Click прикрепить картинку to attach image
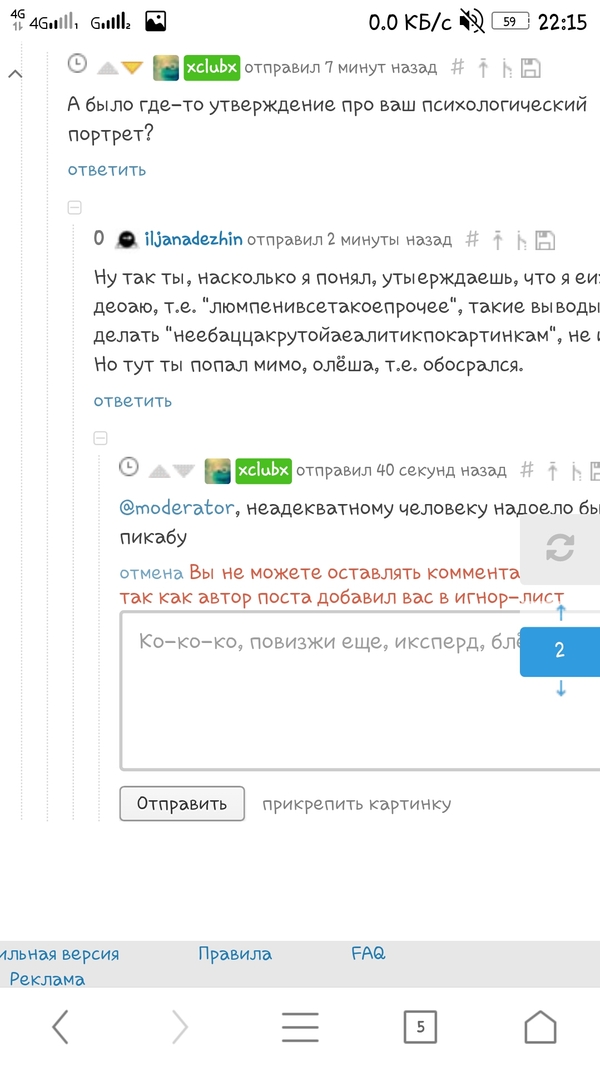Image resolution: width=600 pixels, height=1067 pixels. 356,804
